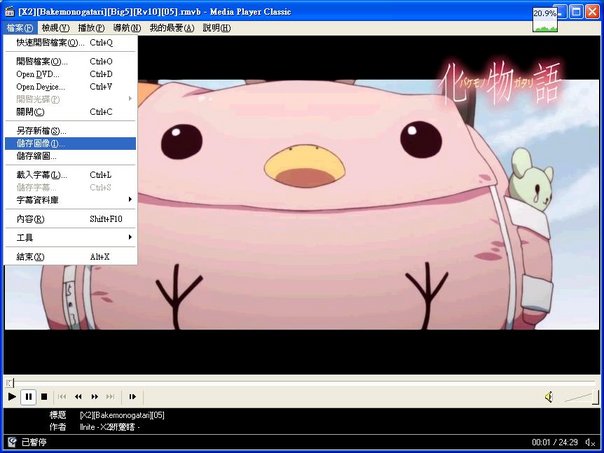
Task: Click the status bar icon beside 已暫停
Action: click(12, 442)
